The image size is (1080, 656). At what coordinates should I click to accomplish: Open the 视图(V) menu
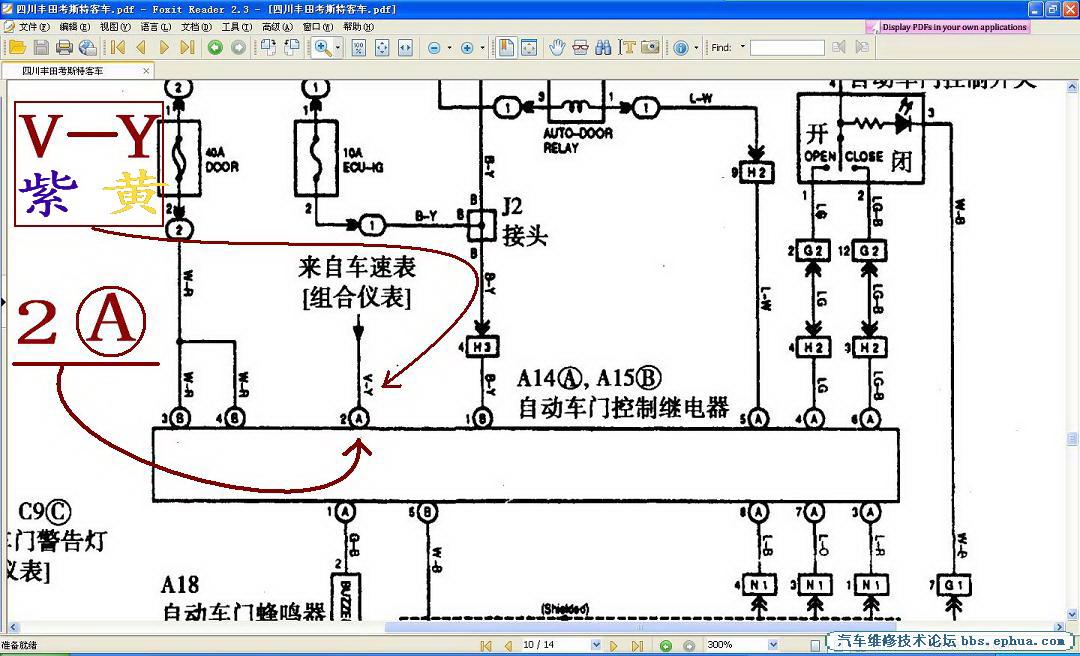[x=115, y=27]
